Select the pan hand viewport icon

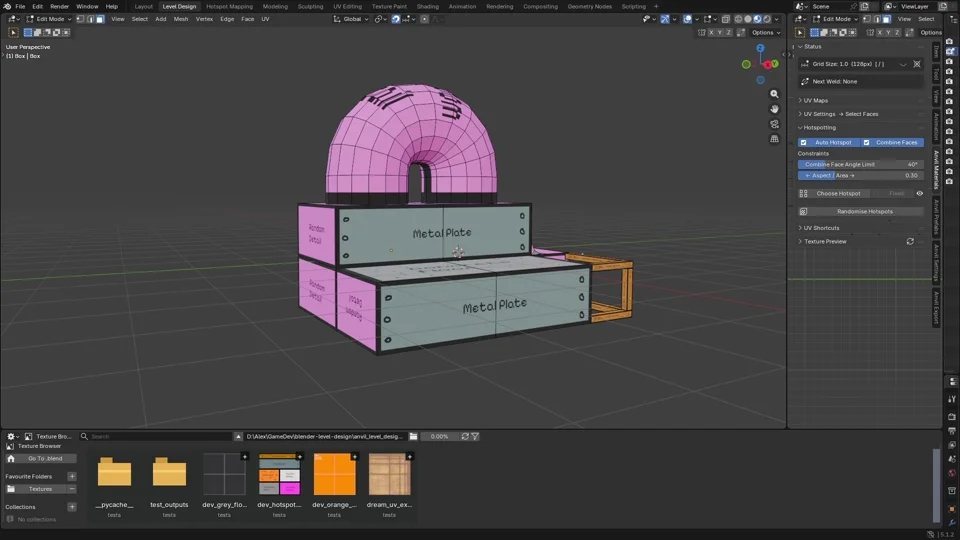774,109
